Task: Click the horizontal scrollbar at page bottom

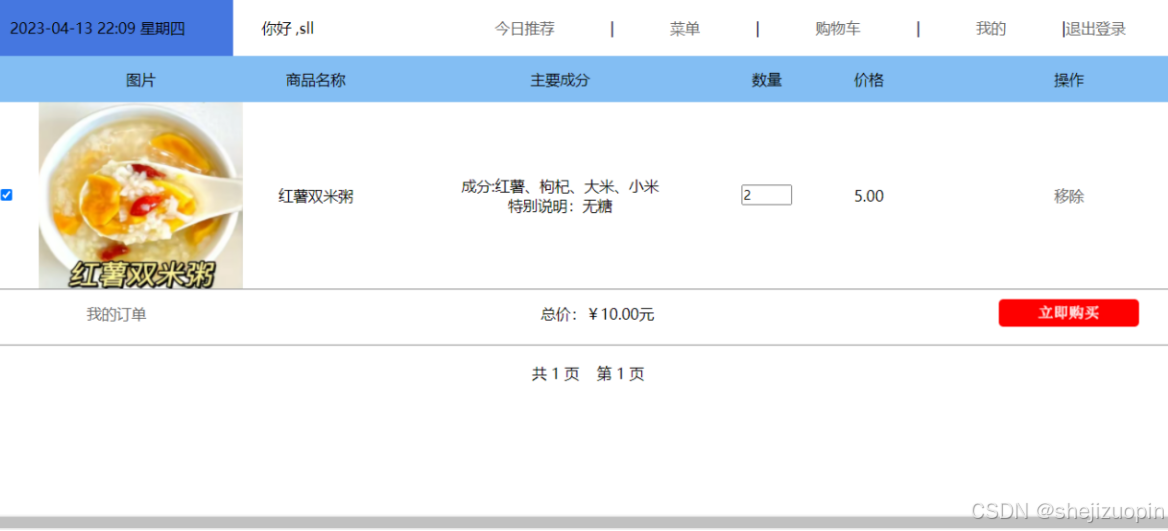Action: pos(584,522)
